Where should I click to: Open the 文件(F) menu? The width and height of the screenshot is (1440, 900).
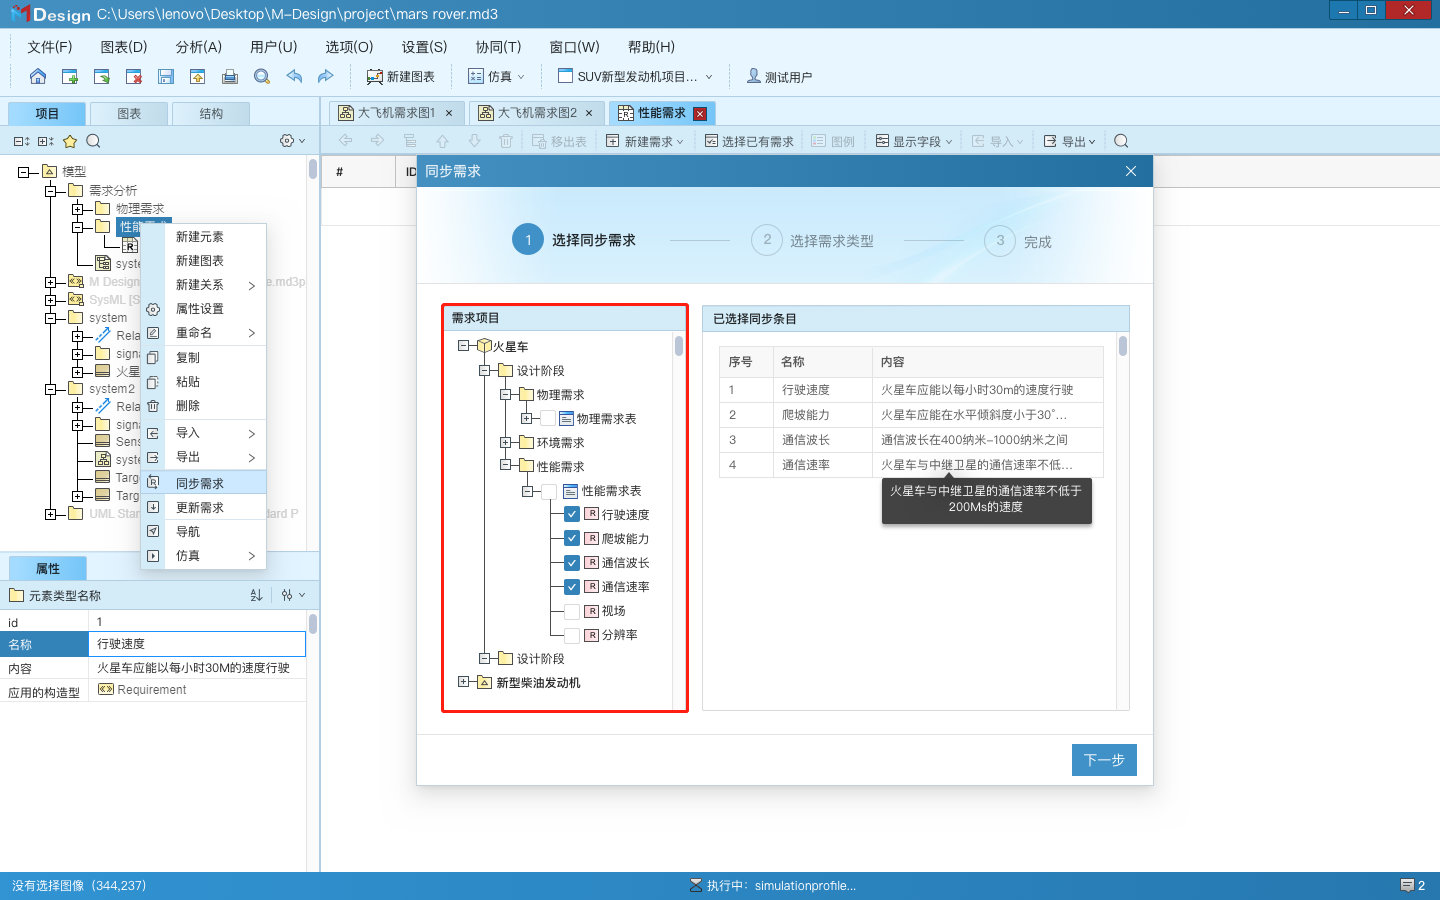50,47
